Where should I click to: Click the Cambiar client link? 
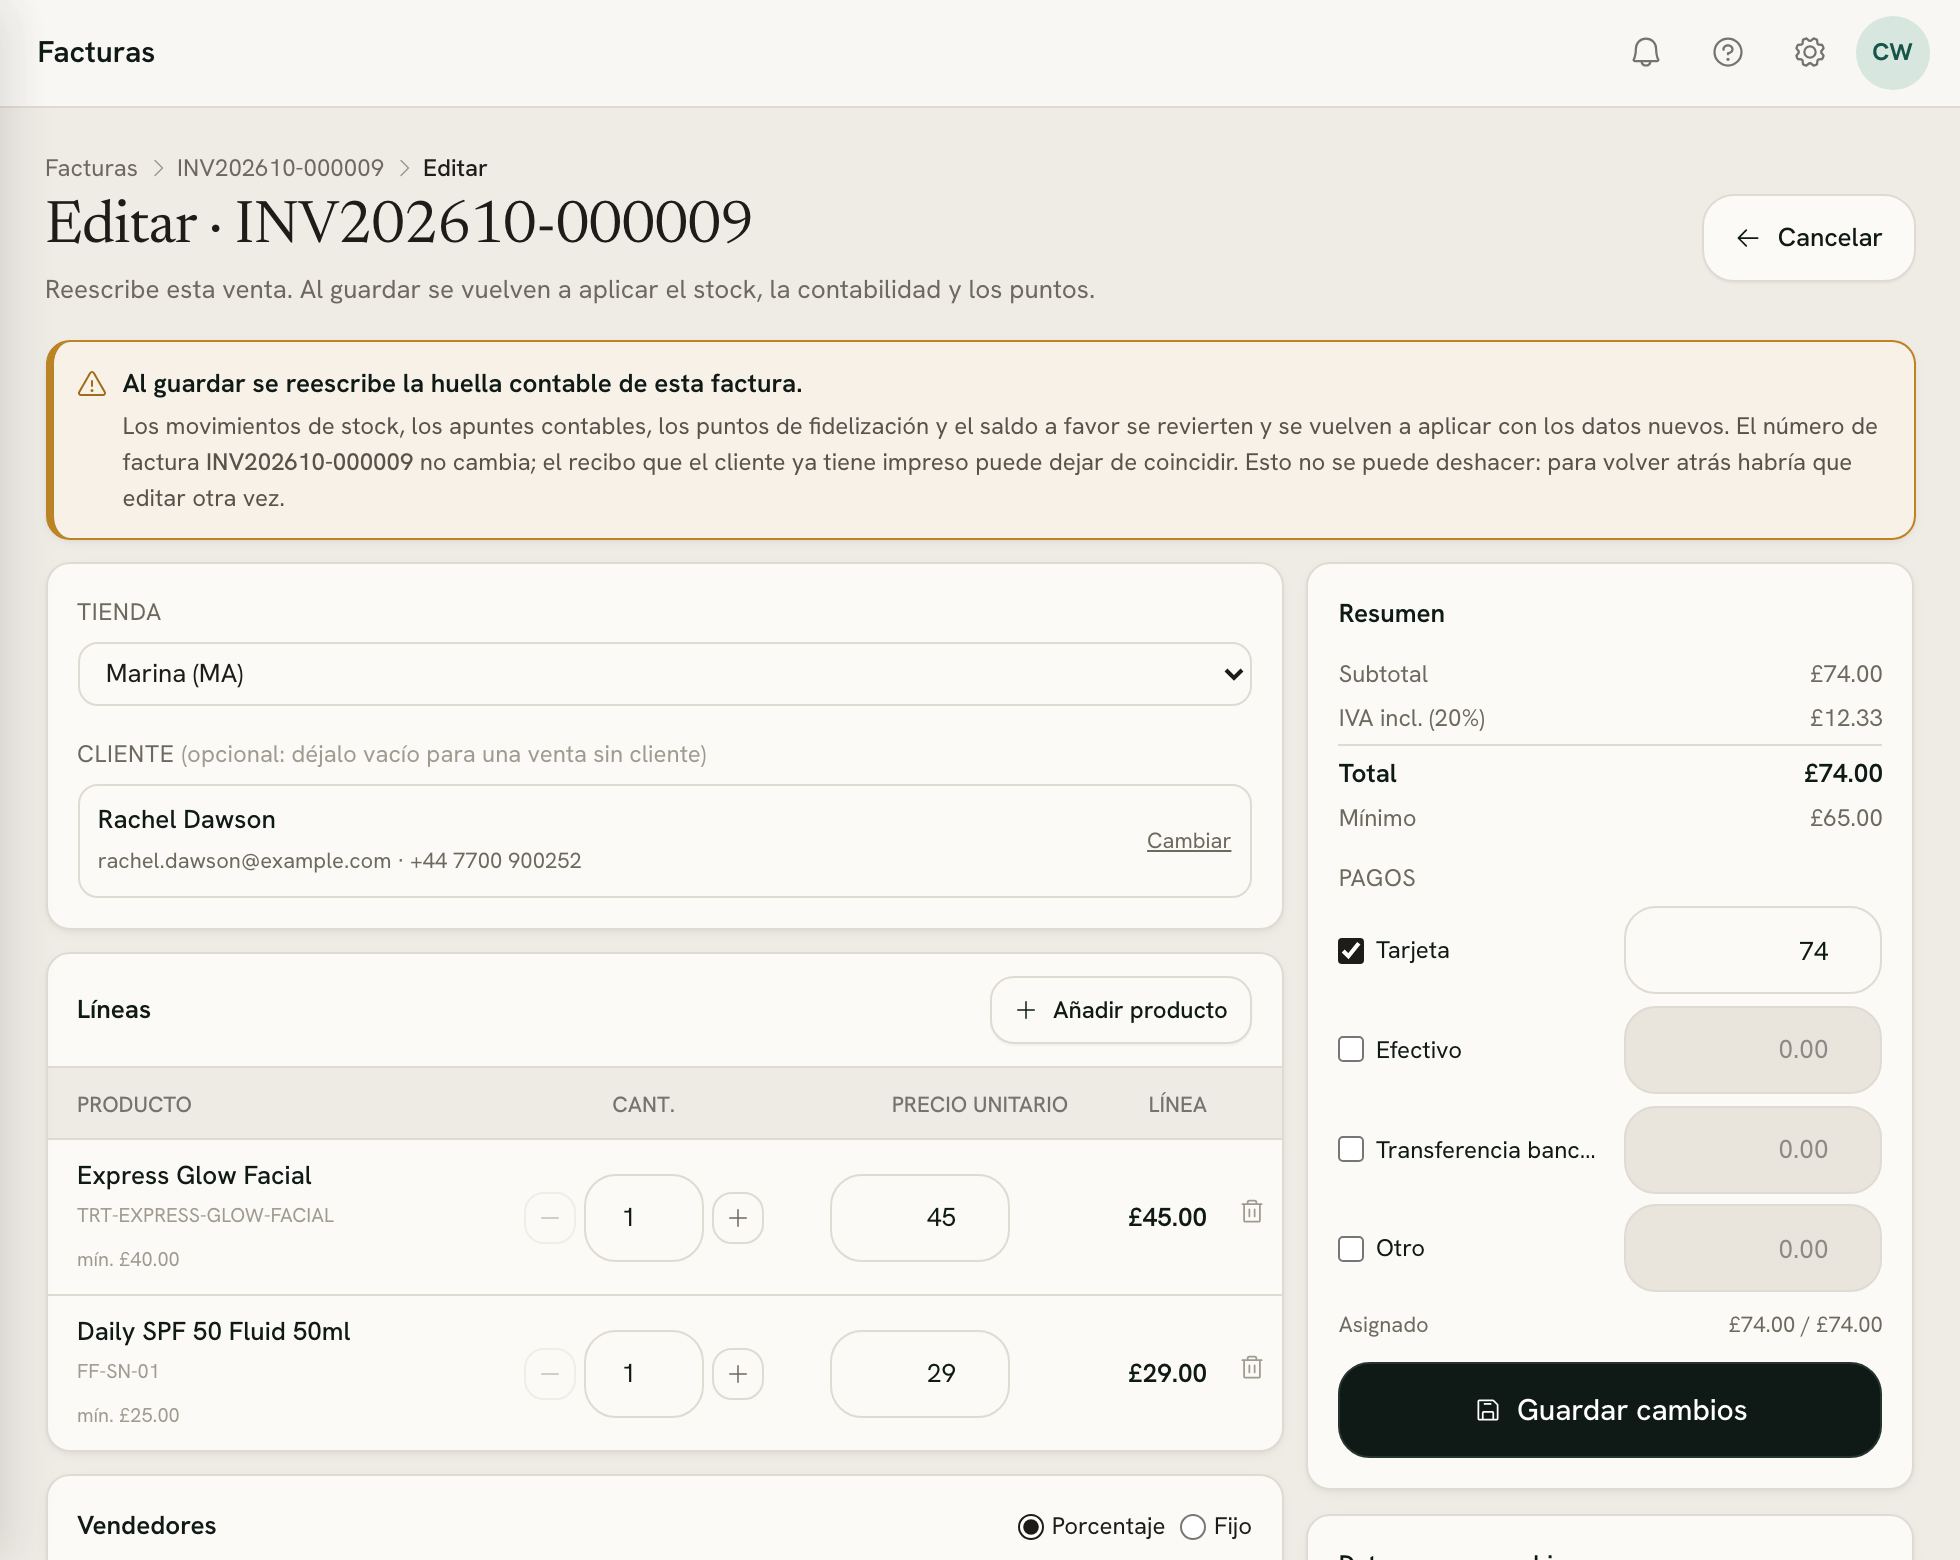point(1188,841)
